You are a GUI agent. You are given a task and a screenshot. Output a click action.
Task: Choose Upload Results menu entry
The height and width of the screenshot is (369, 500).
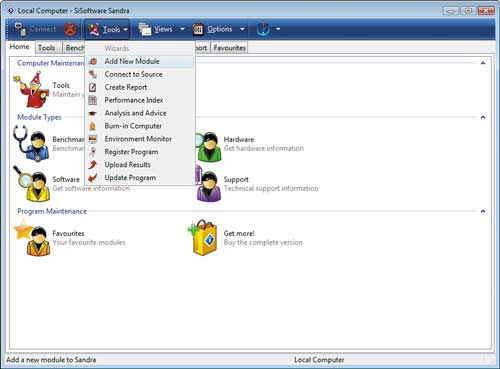click(x=140, y=165)
